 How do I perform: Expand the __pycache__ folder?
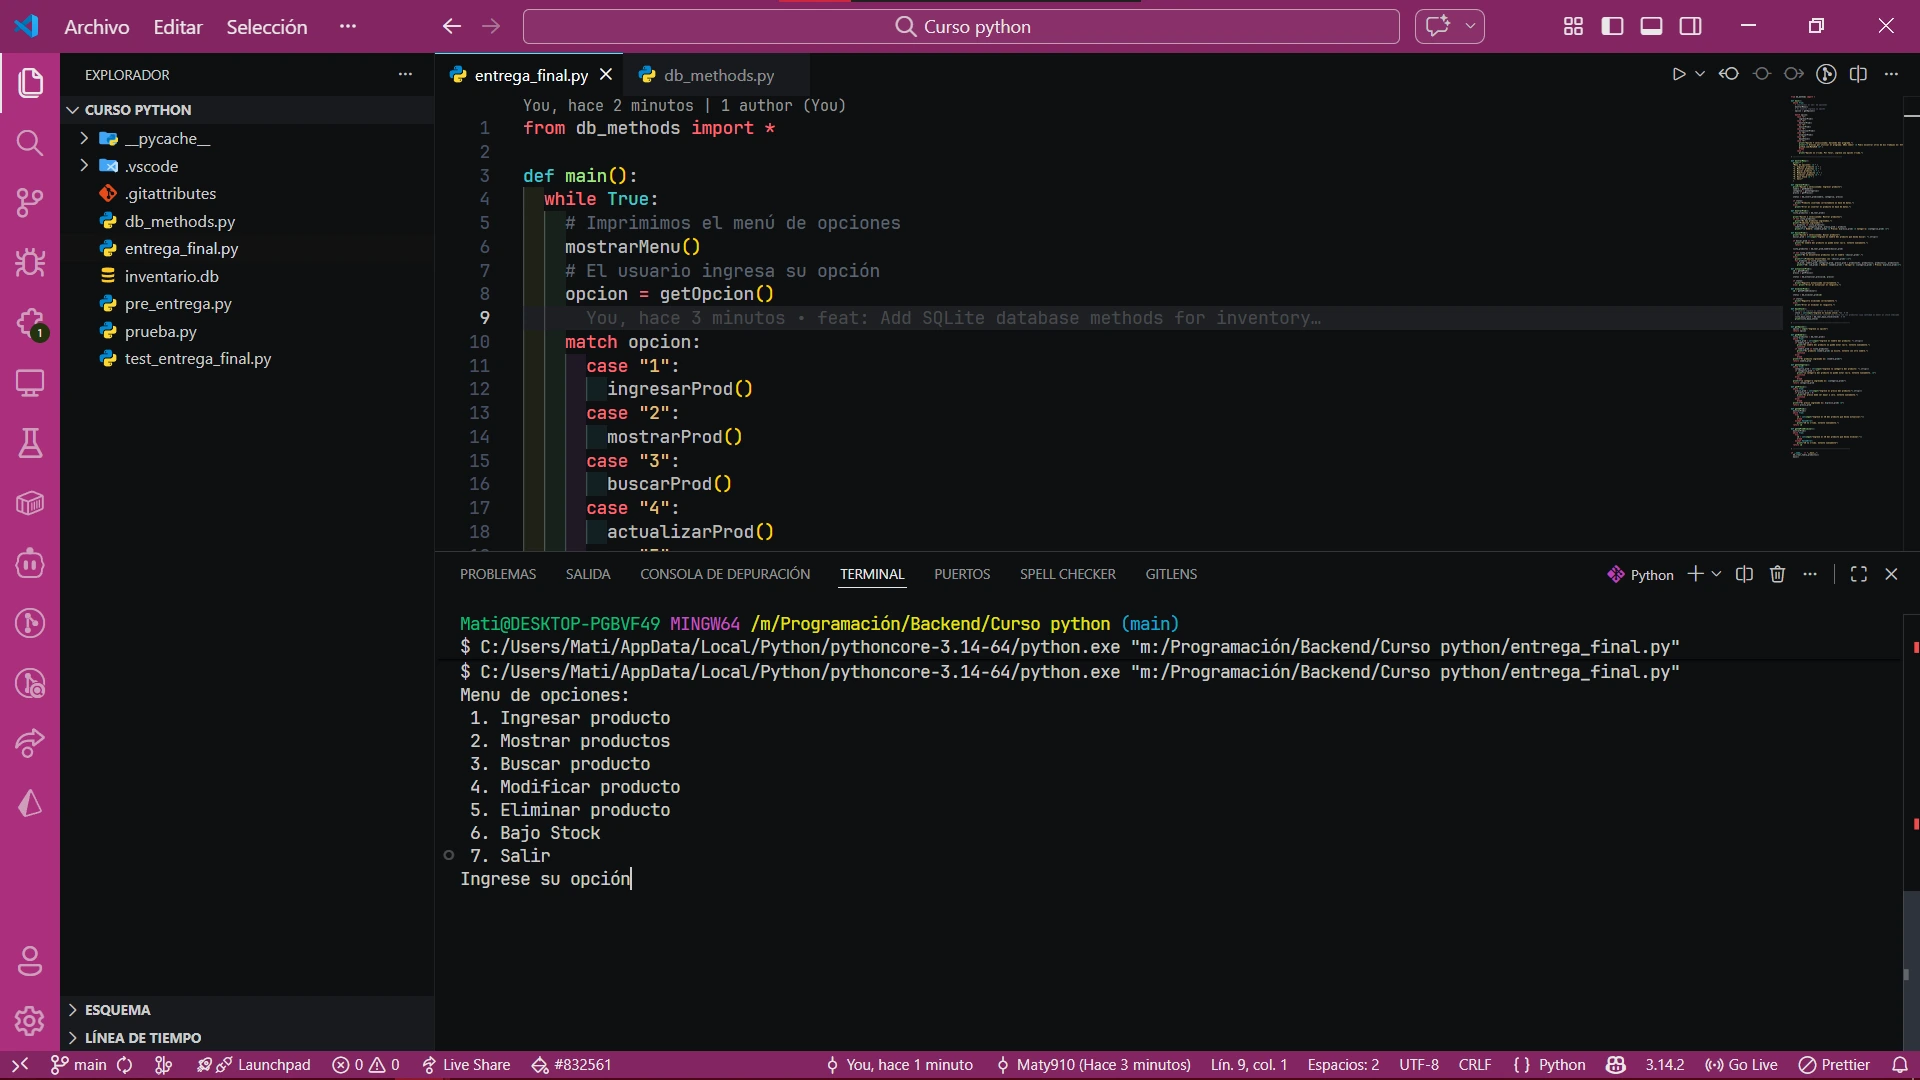[x=84, y=138]
